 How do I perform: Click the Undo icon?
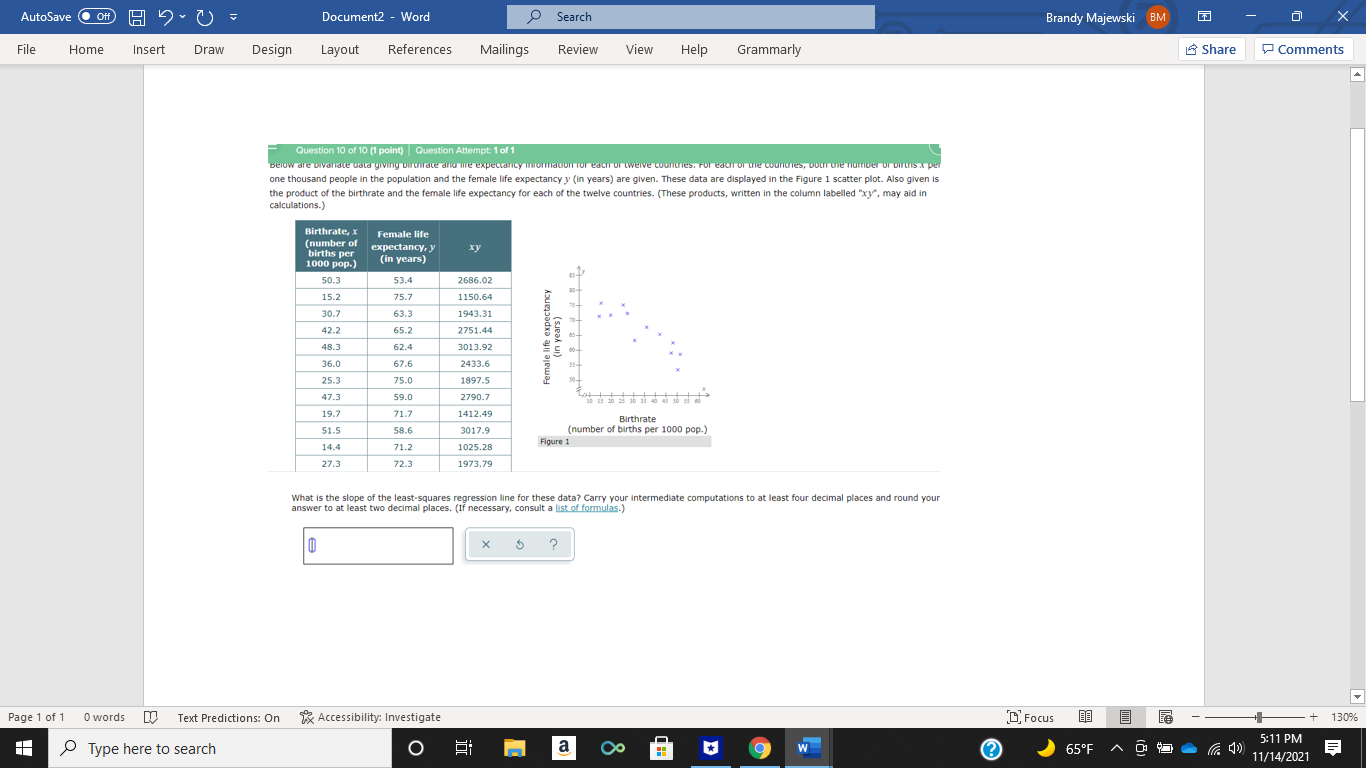point(163,16)
